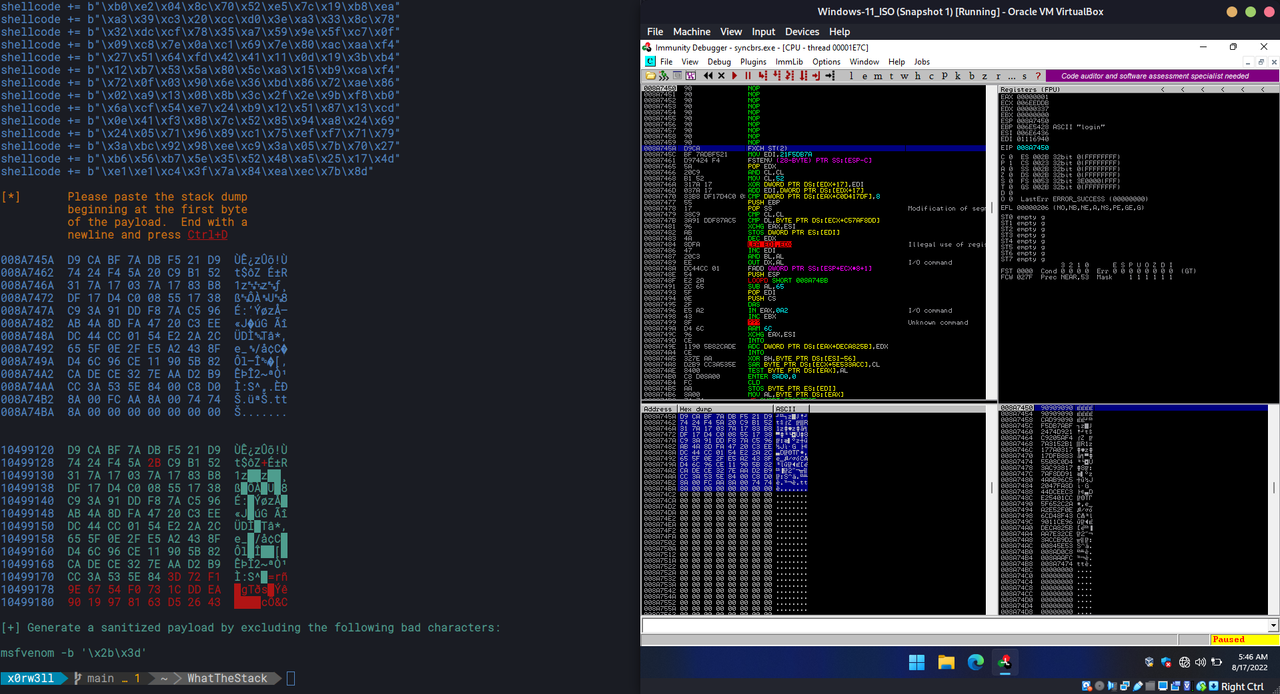
Task: Click the Open file toolbar icon in Immunity Debugger
Action: tap(650, 76)
